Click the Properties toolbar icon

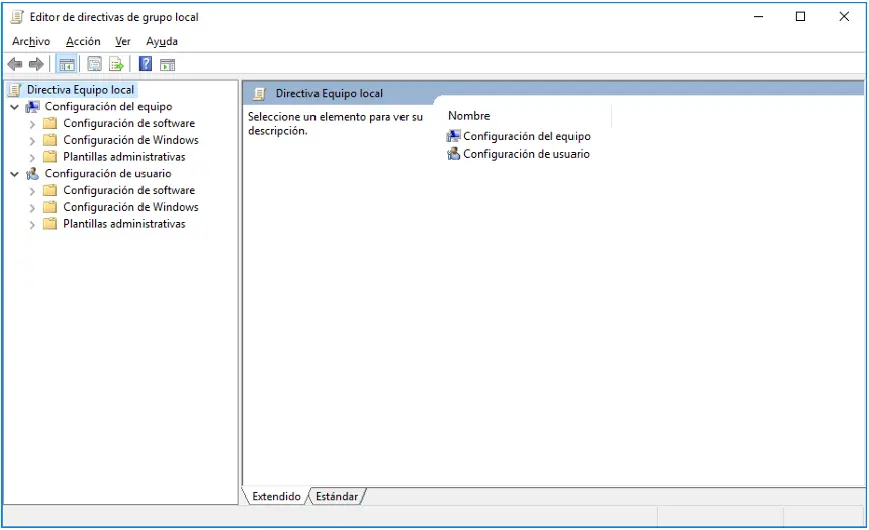click(x=95, y=64)
